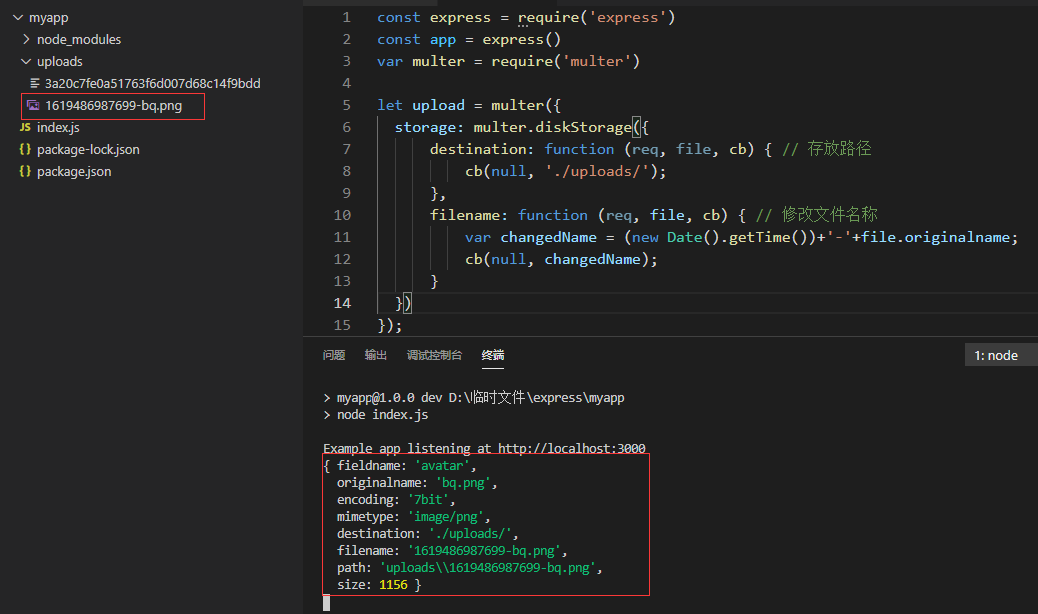Open the '1: node' terminal selector dropdown
The height and width of the screenshot is (614, 1038).
[1001, 355]
